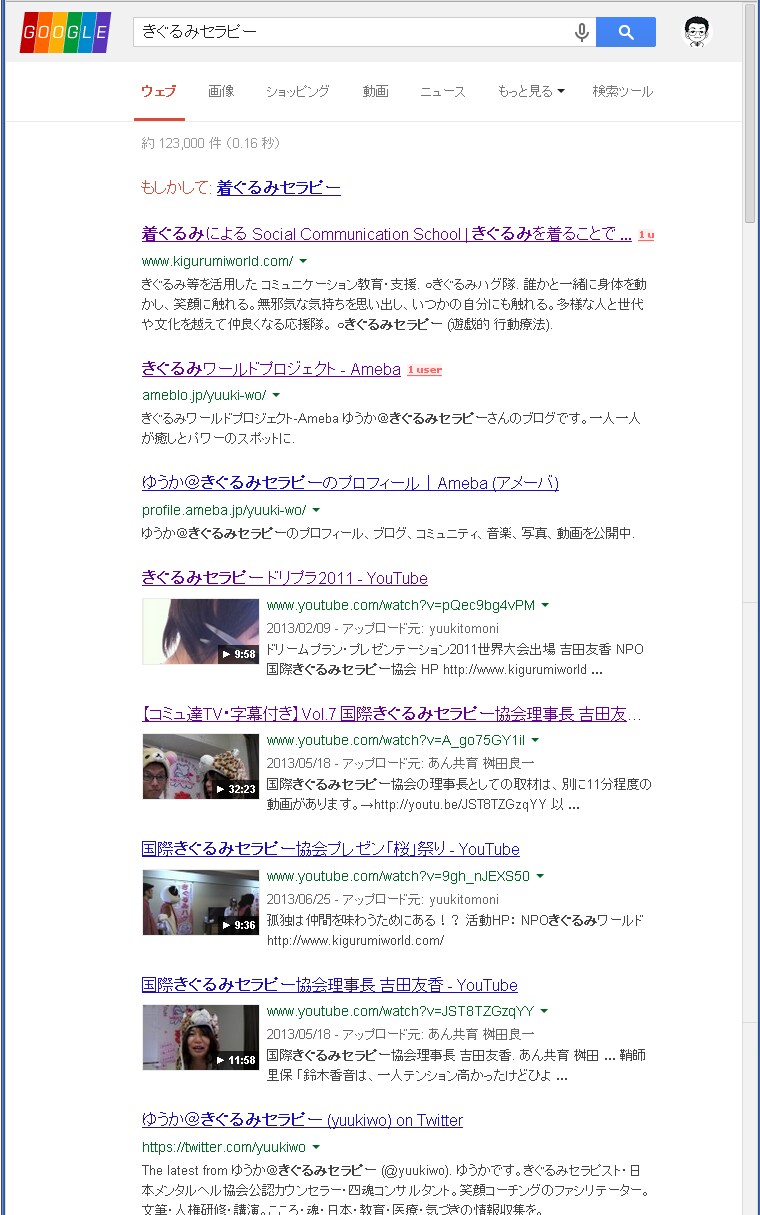Viewport: 760px width, 1215px height.
Task: Open ゆうか@きぐるみセラピー (yuukiwo) on Twitter result
Action: click(x=302, y=1120)
